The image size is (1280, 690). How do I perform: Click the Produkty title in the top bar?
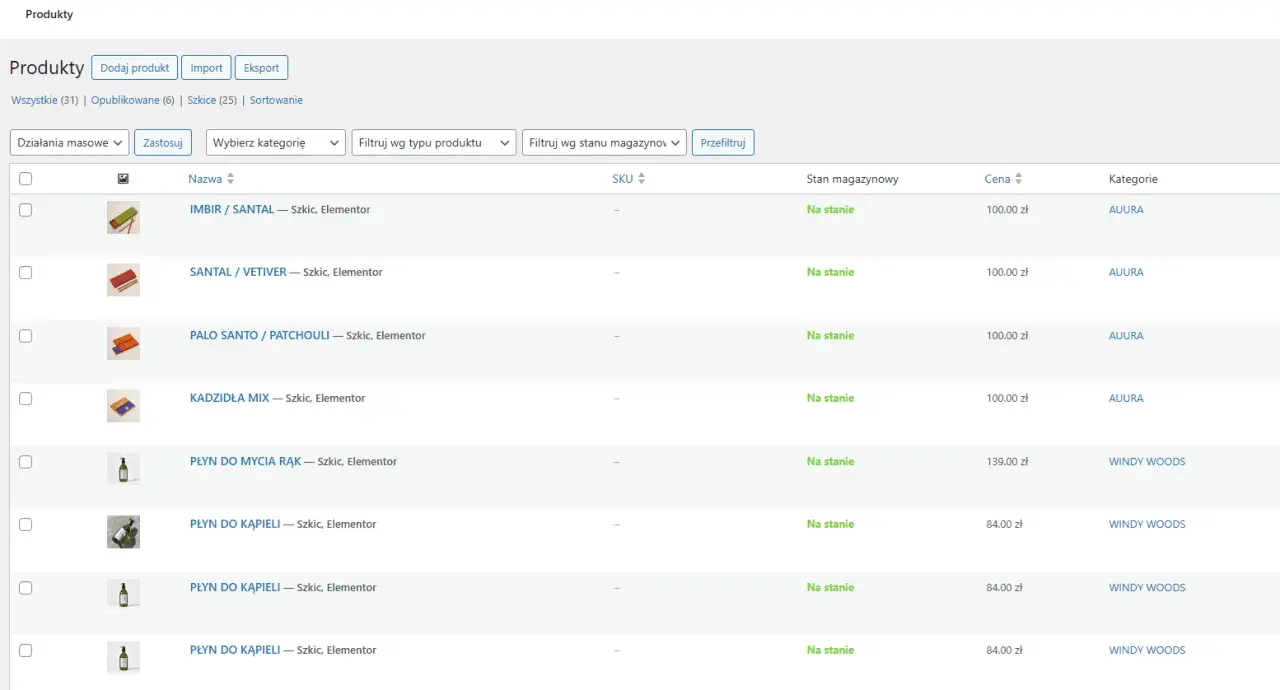(x=49, y=15)
